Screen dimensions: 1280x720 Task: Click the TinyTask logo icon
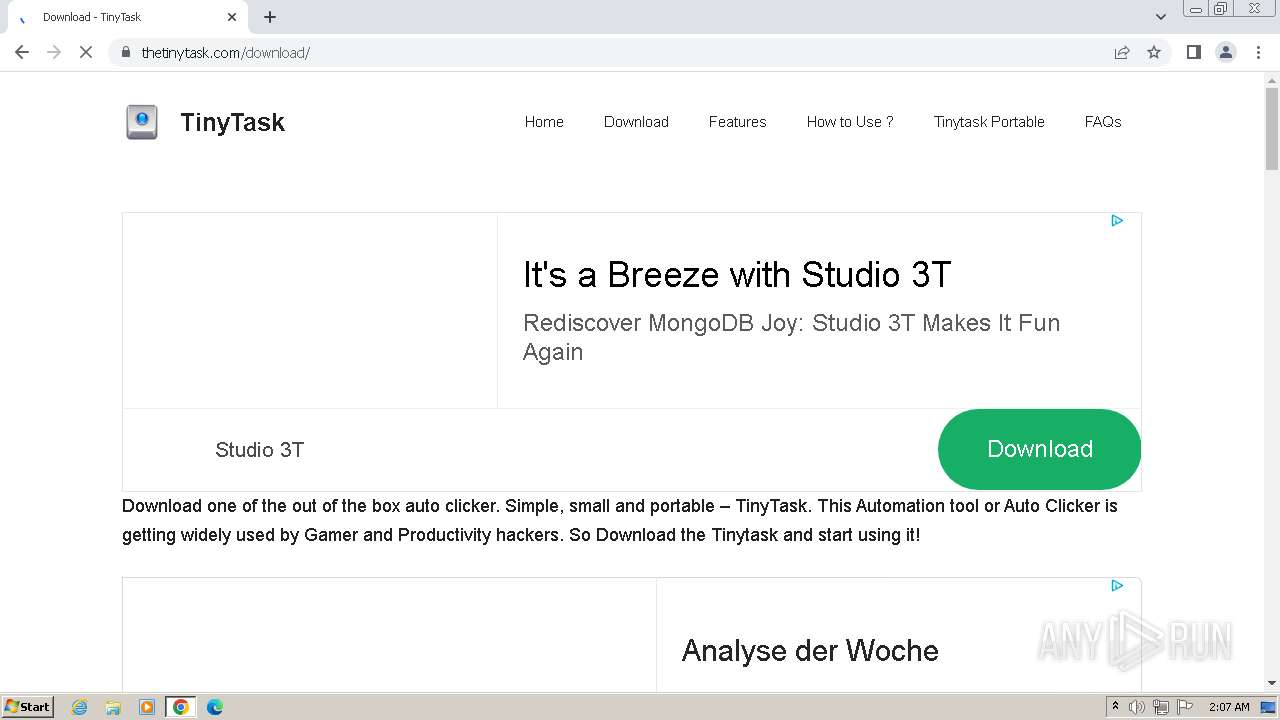pos(142,122)
